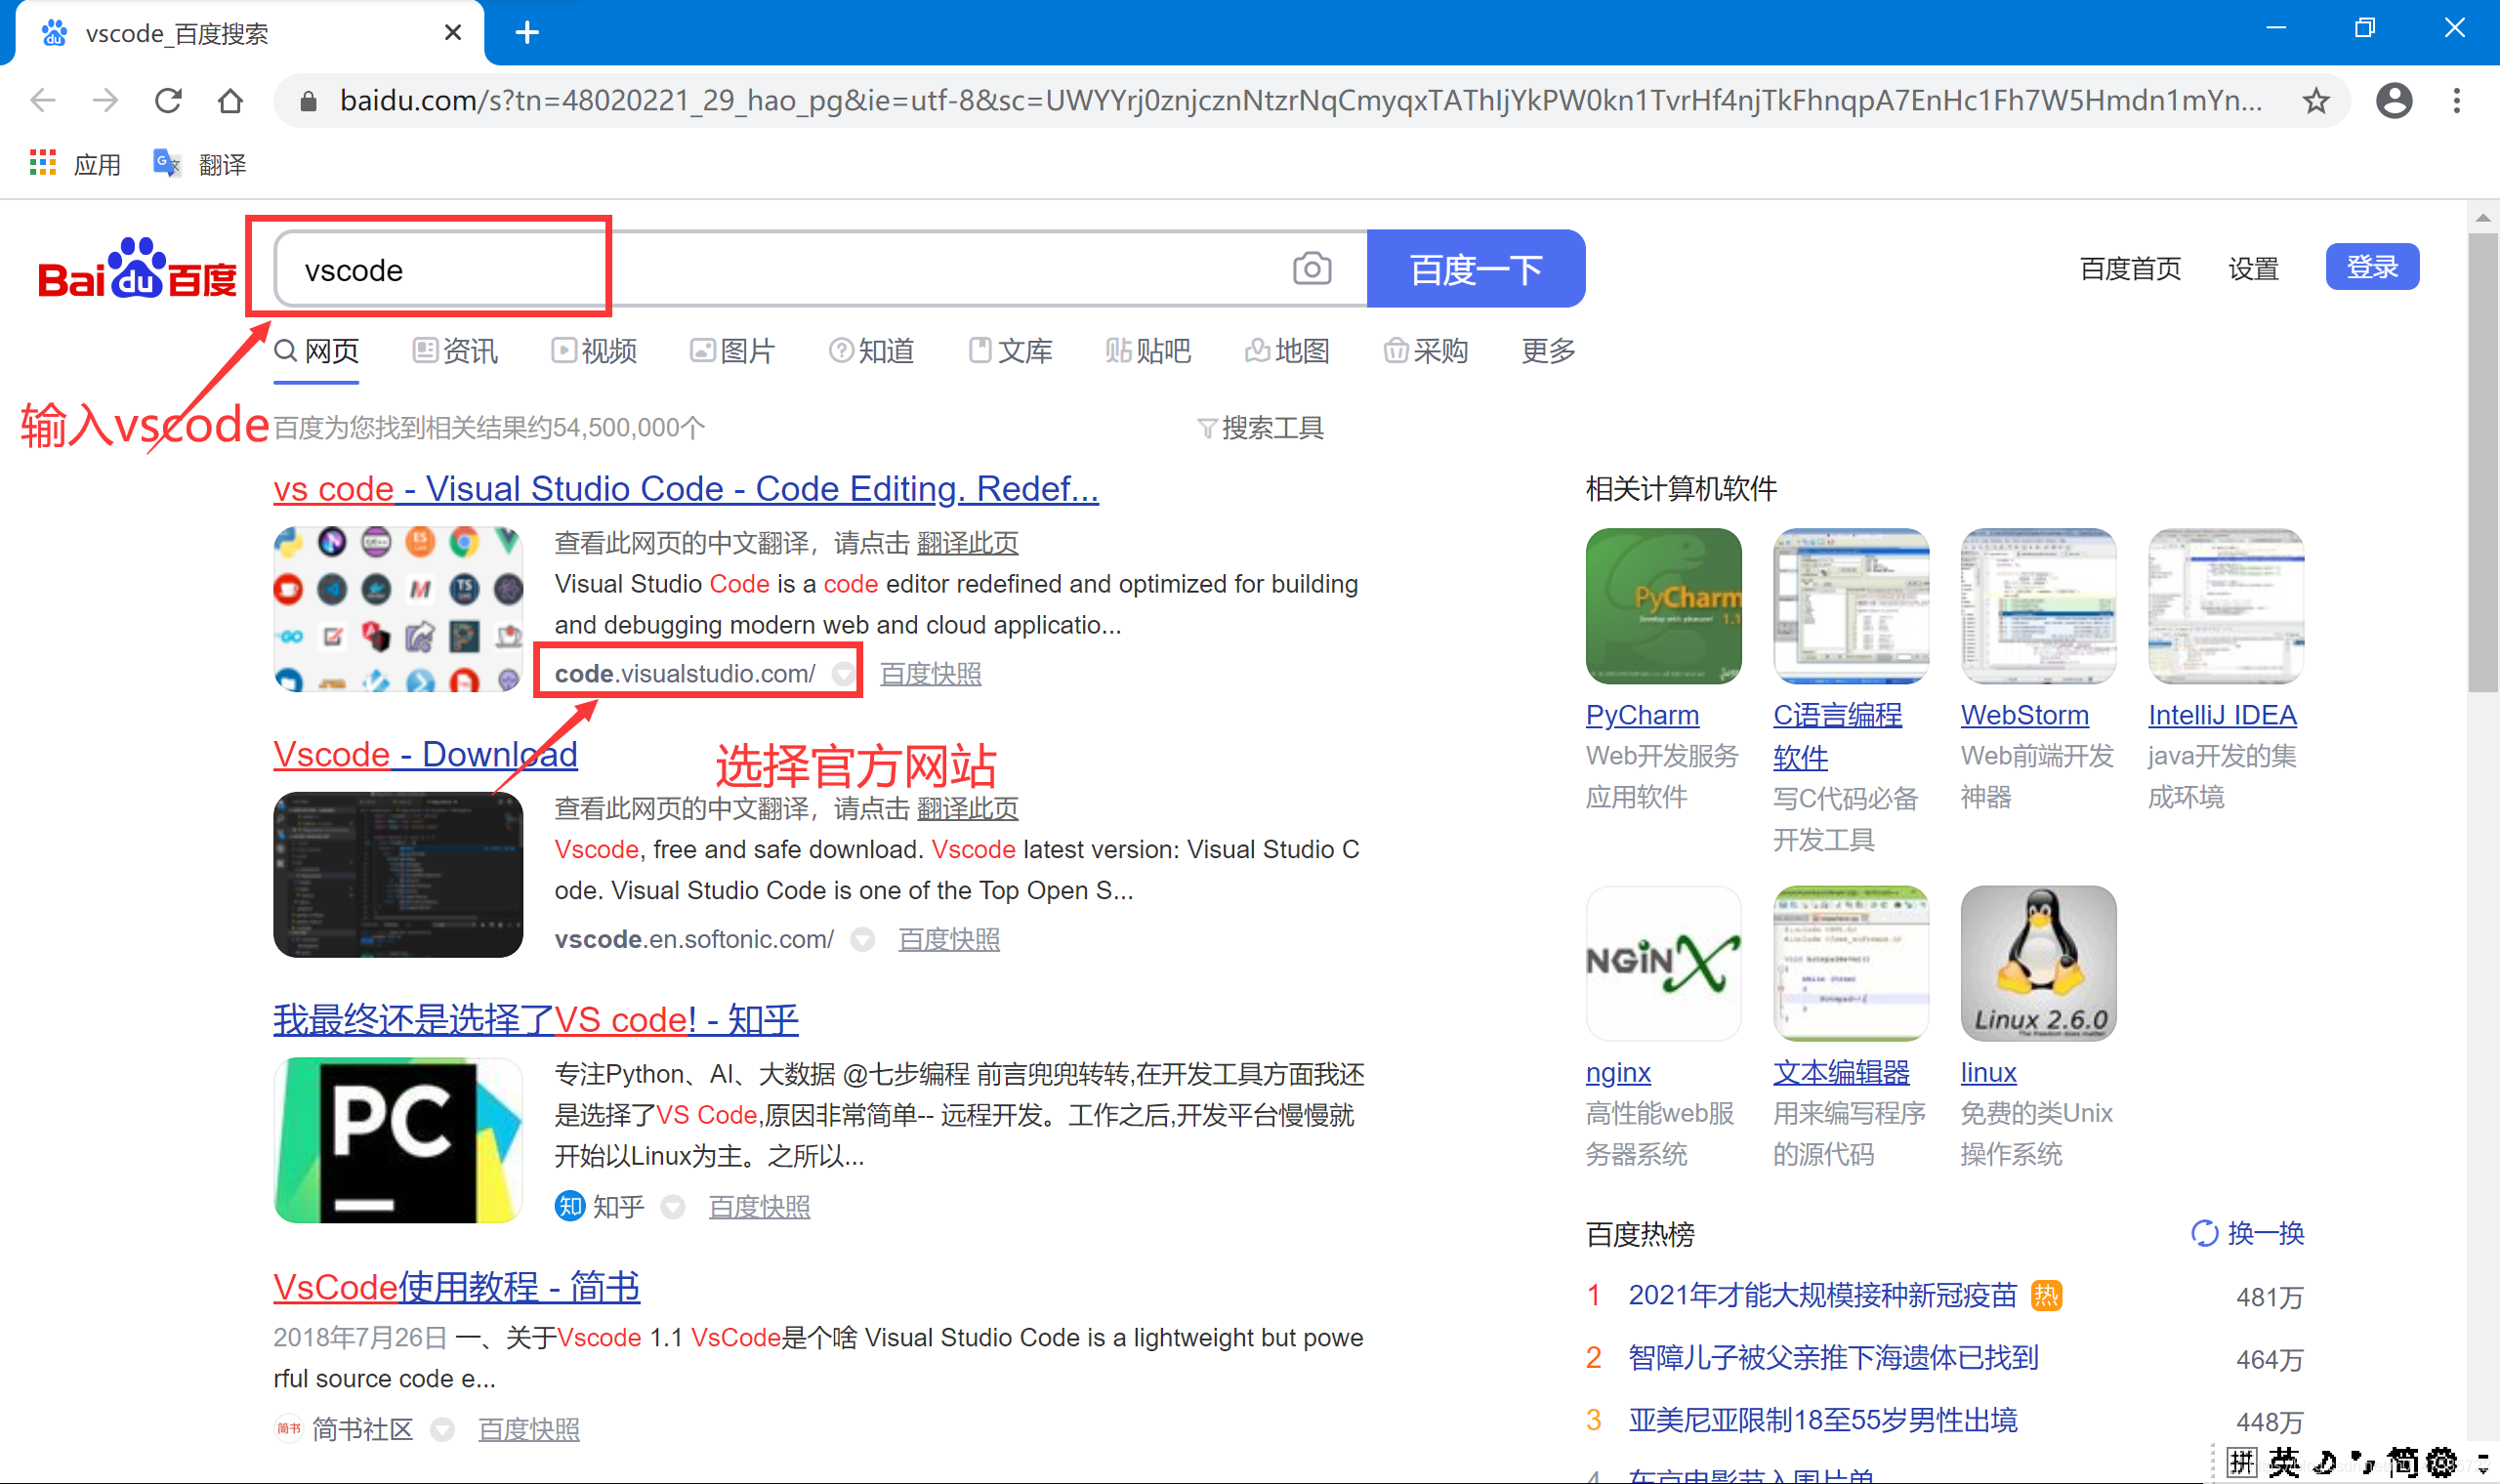Click 翻译此页 under the Visual Studio Code result

pos(967,543)
